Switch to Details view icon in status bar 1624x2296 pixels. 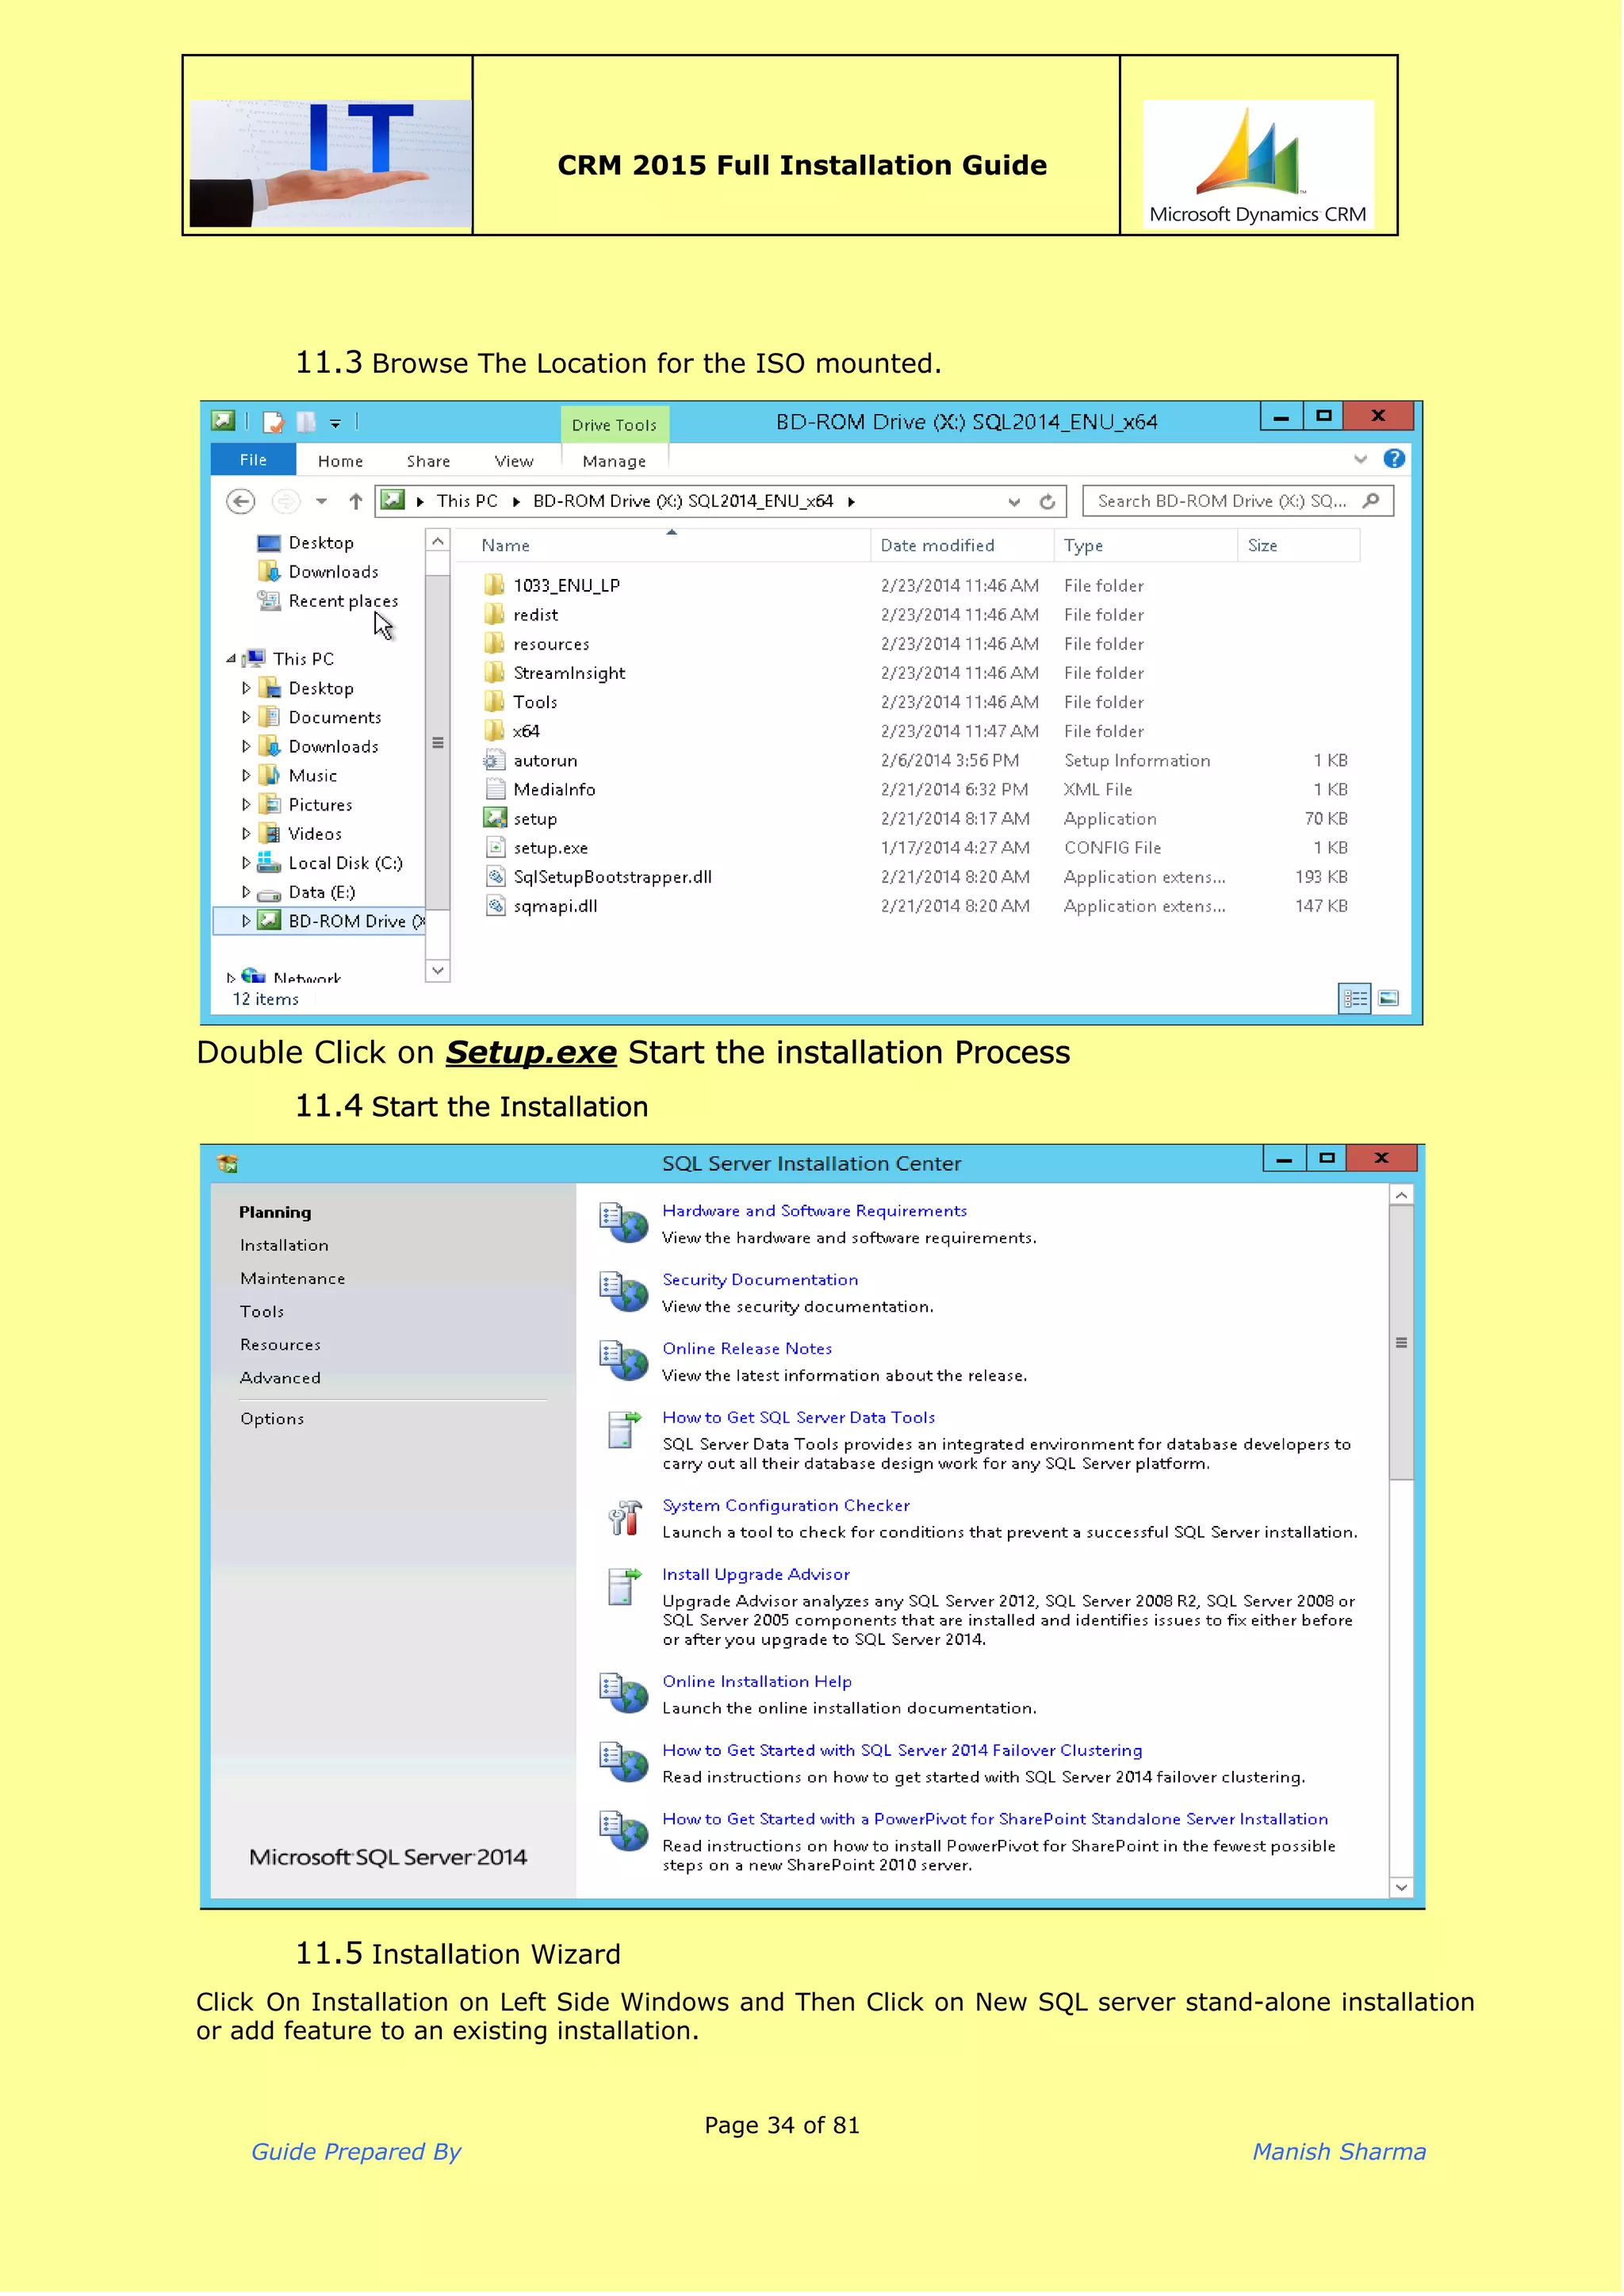(1354, 998)
